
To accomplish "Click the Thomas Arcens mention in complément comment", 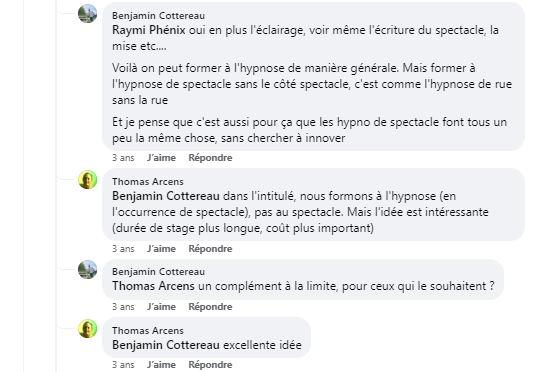I will tap(153, 286).
